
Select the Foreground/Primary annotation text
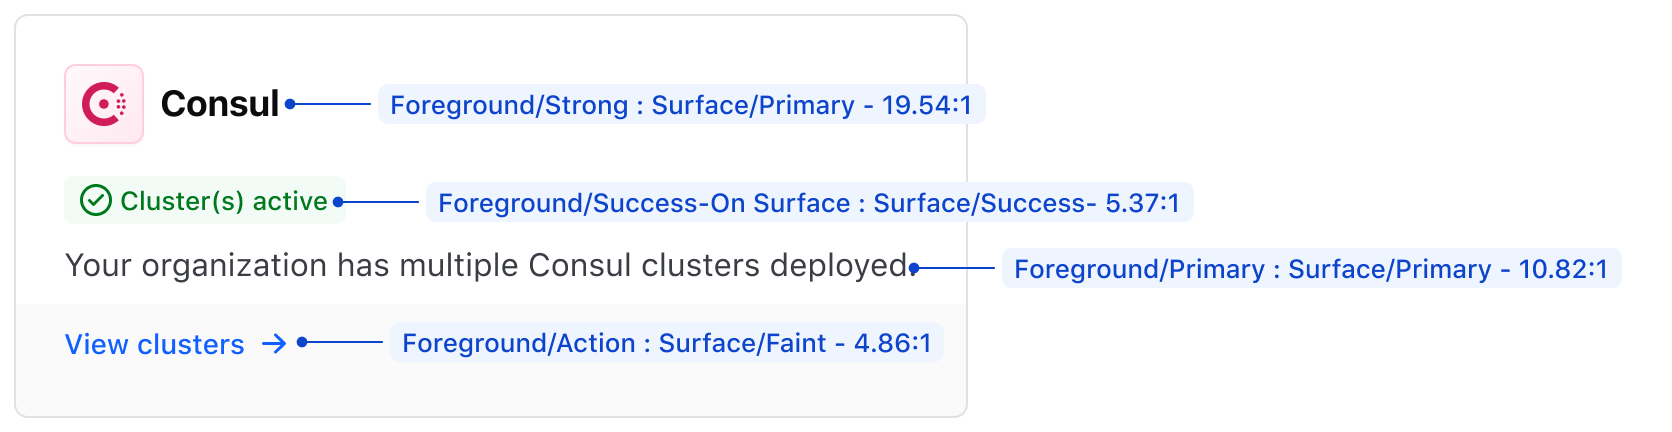tap(1139, 269)
